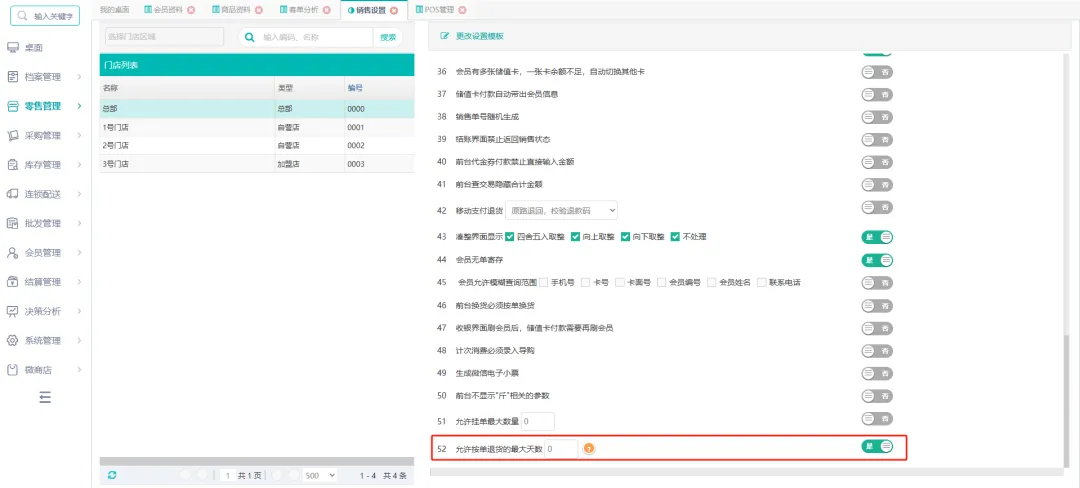Close the 客单分析 tab
The width and height of the screenshot is (1080, 488).
click(326, 10)
